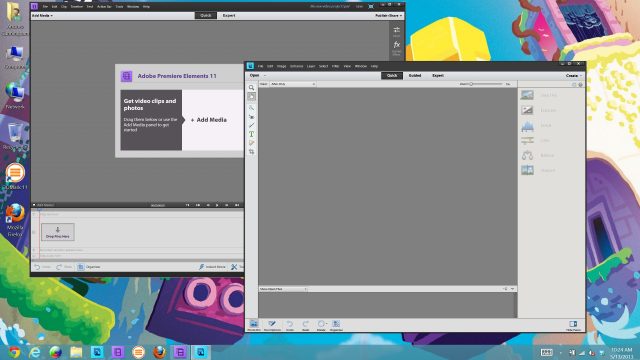640x360 pixels.
Task: Select the Crop tool
Action: 251,151
